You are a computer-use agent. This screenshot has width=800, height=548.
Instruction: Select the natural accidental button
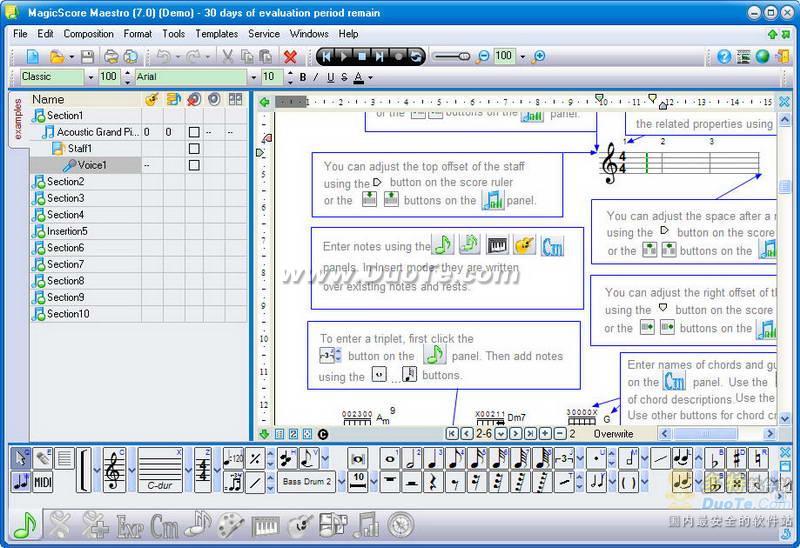coord(758,459)
